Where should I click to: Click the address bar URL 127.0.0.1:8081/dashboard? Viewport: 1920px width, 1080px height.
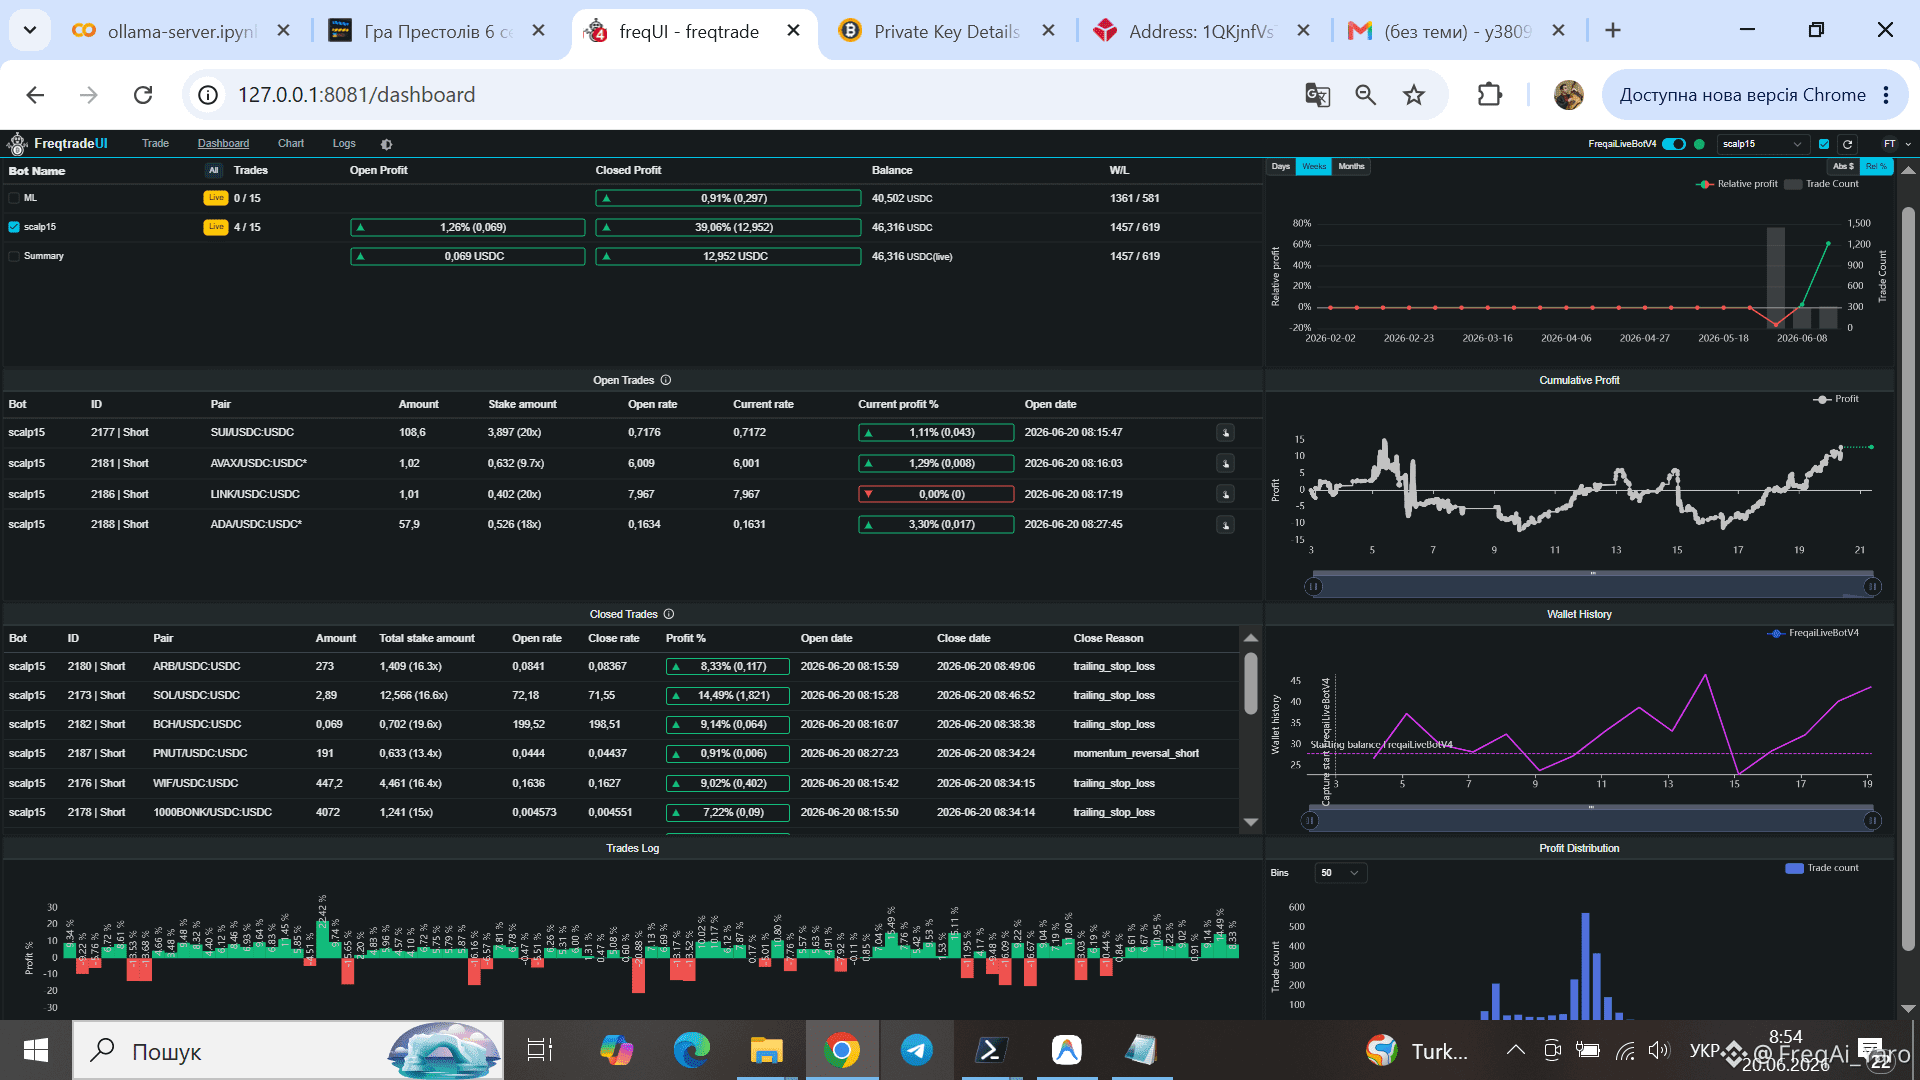click(356, 95)
